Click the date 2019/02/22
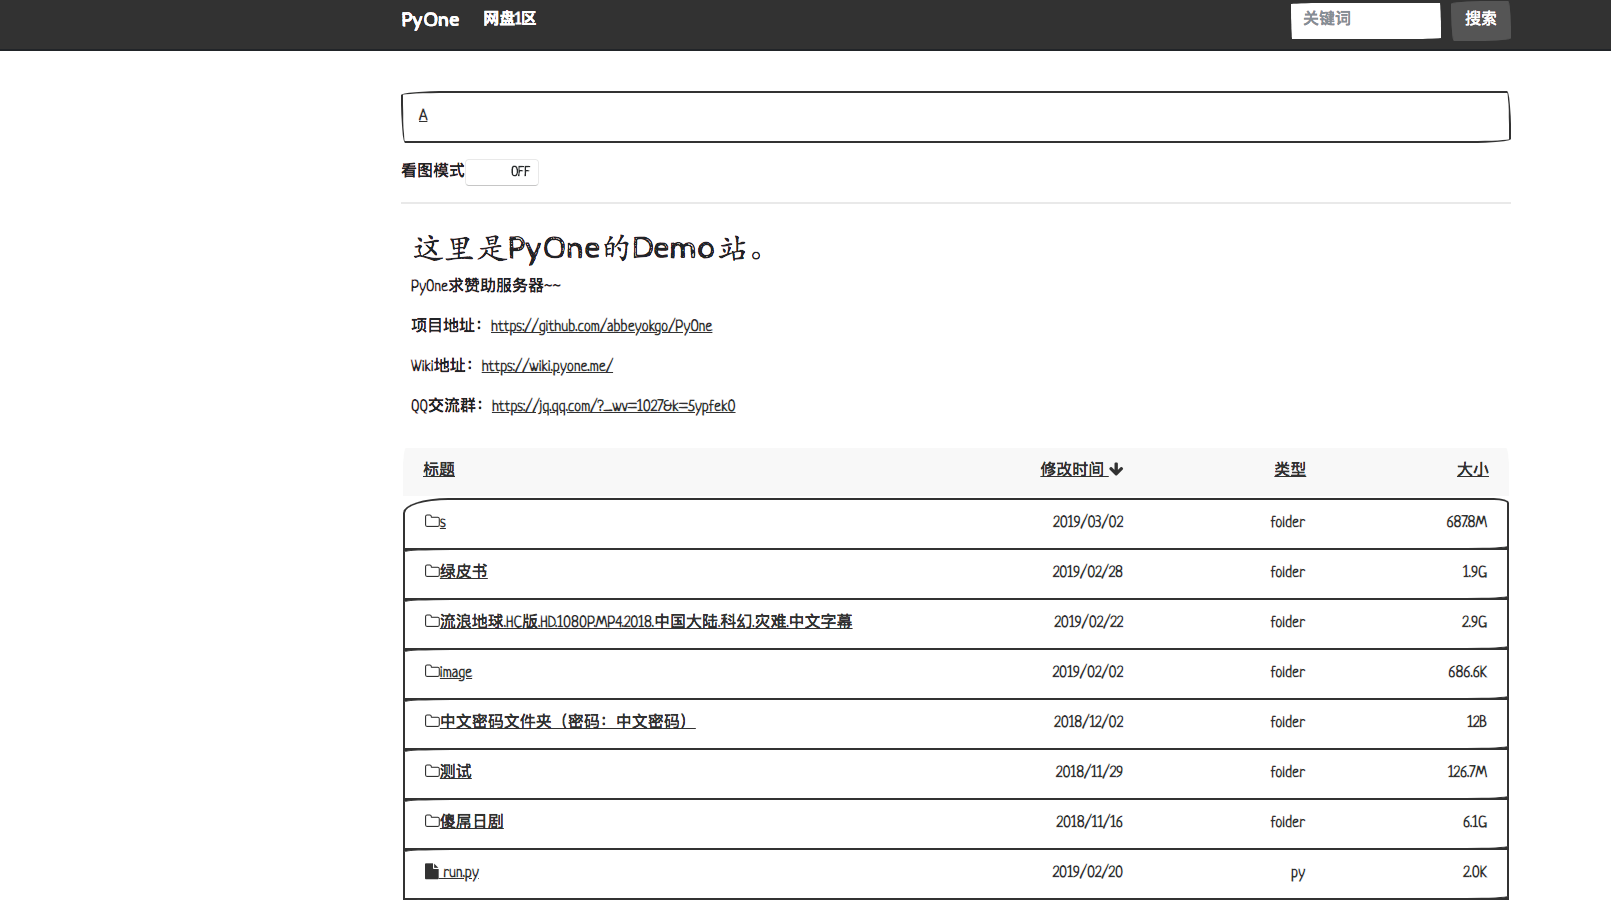Viewport: 1611px width, 900px height. point(1089,621)
